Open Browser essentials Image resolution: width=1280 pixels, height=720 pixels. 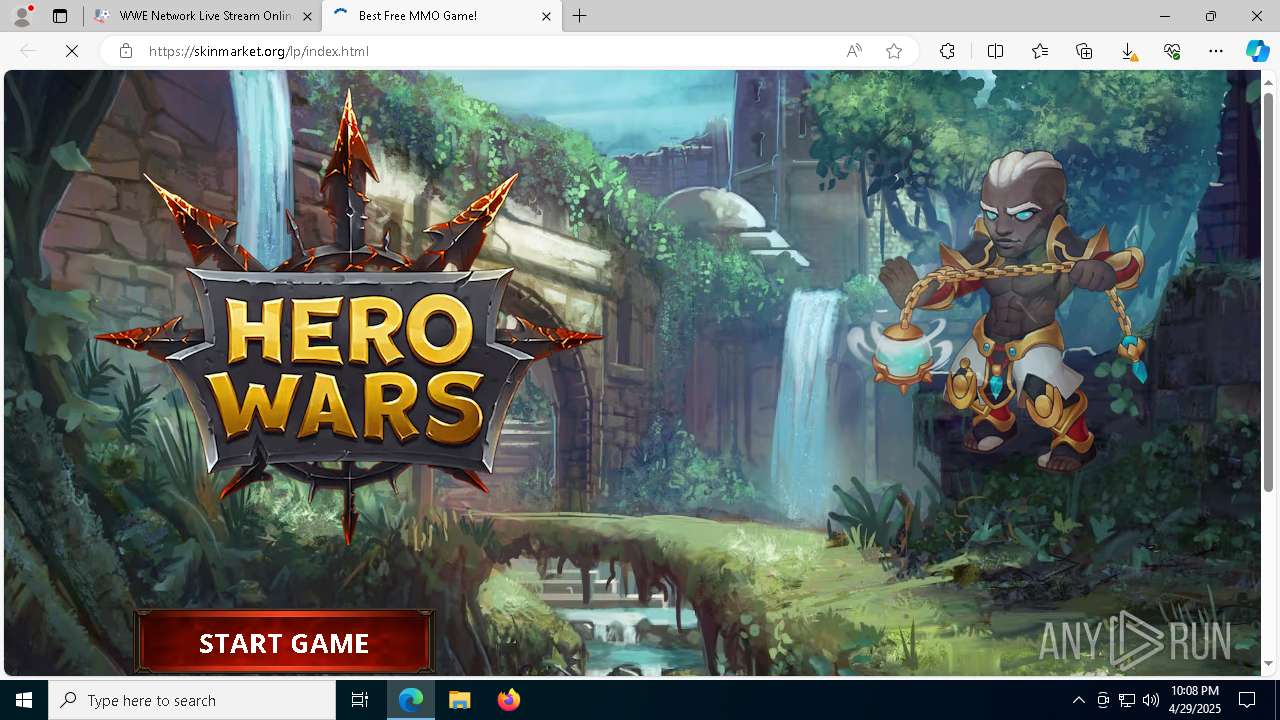pos(1172,51)
